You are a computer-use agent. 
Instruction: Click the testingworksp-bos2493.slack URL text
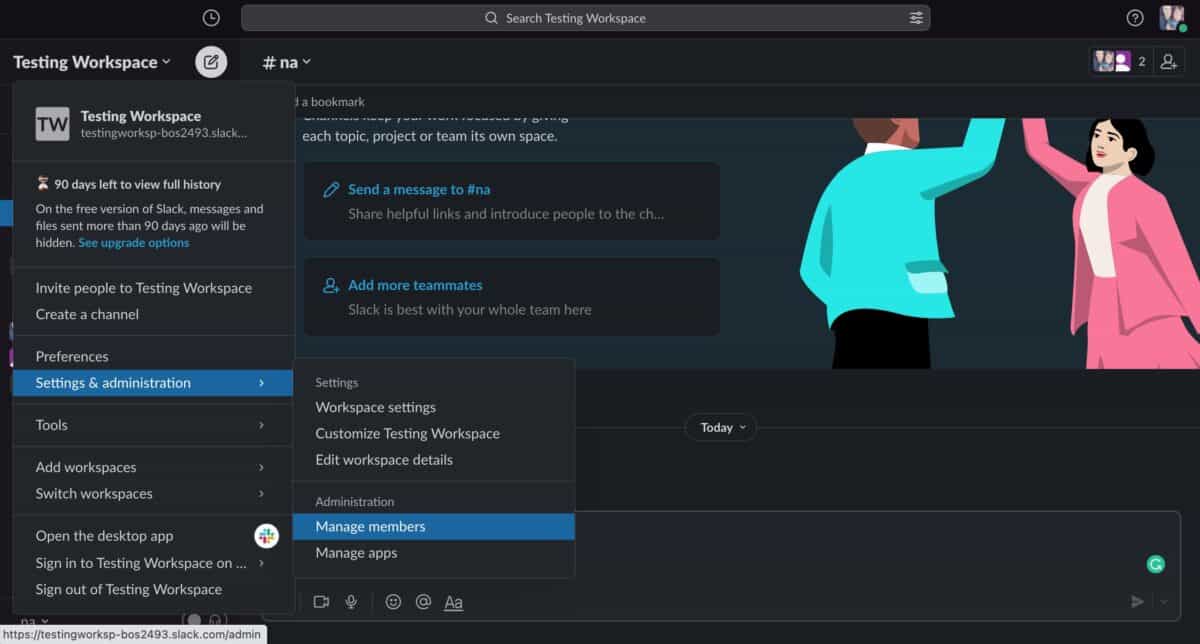point(164,133)
